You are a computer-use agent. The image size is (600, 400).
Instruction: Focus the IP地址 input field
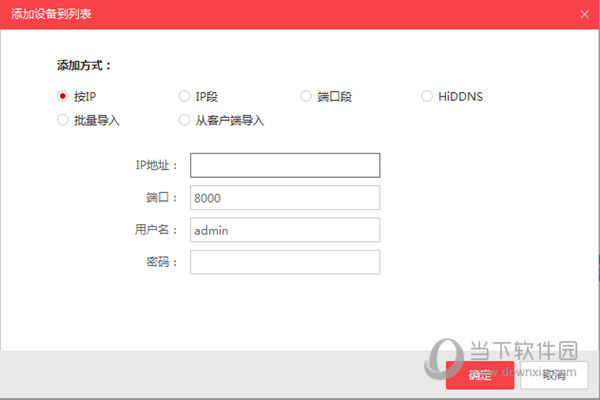285,165
